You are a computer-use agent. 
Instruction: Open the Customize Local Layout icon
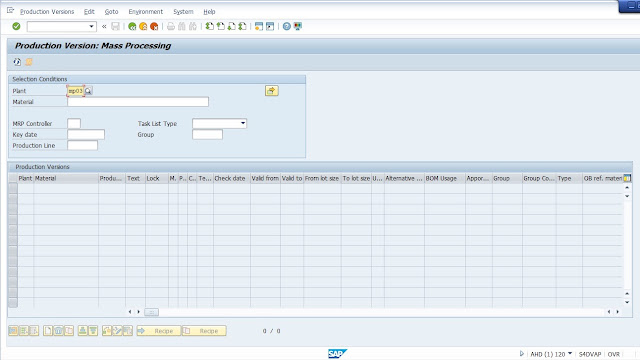298,27
